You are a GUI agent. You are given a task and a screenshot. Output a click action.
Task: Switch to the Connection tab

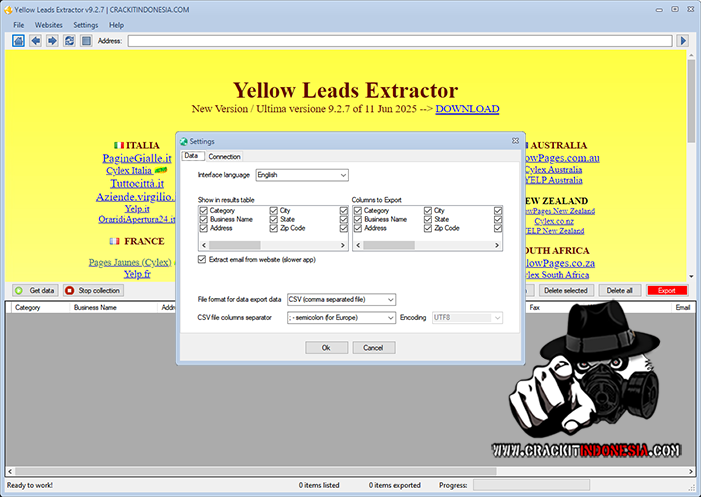(224, 156)
